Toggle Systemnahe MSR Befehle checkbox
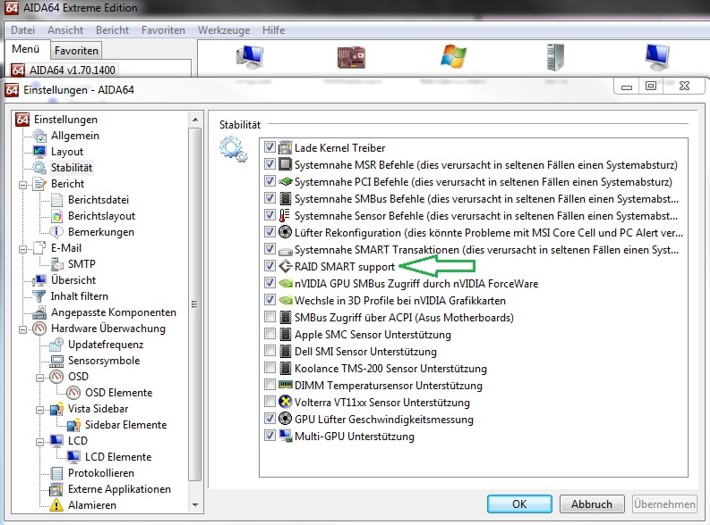This screenshot has width=710, height=525. click(270, 164)
